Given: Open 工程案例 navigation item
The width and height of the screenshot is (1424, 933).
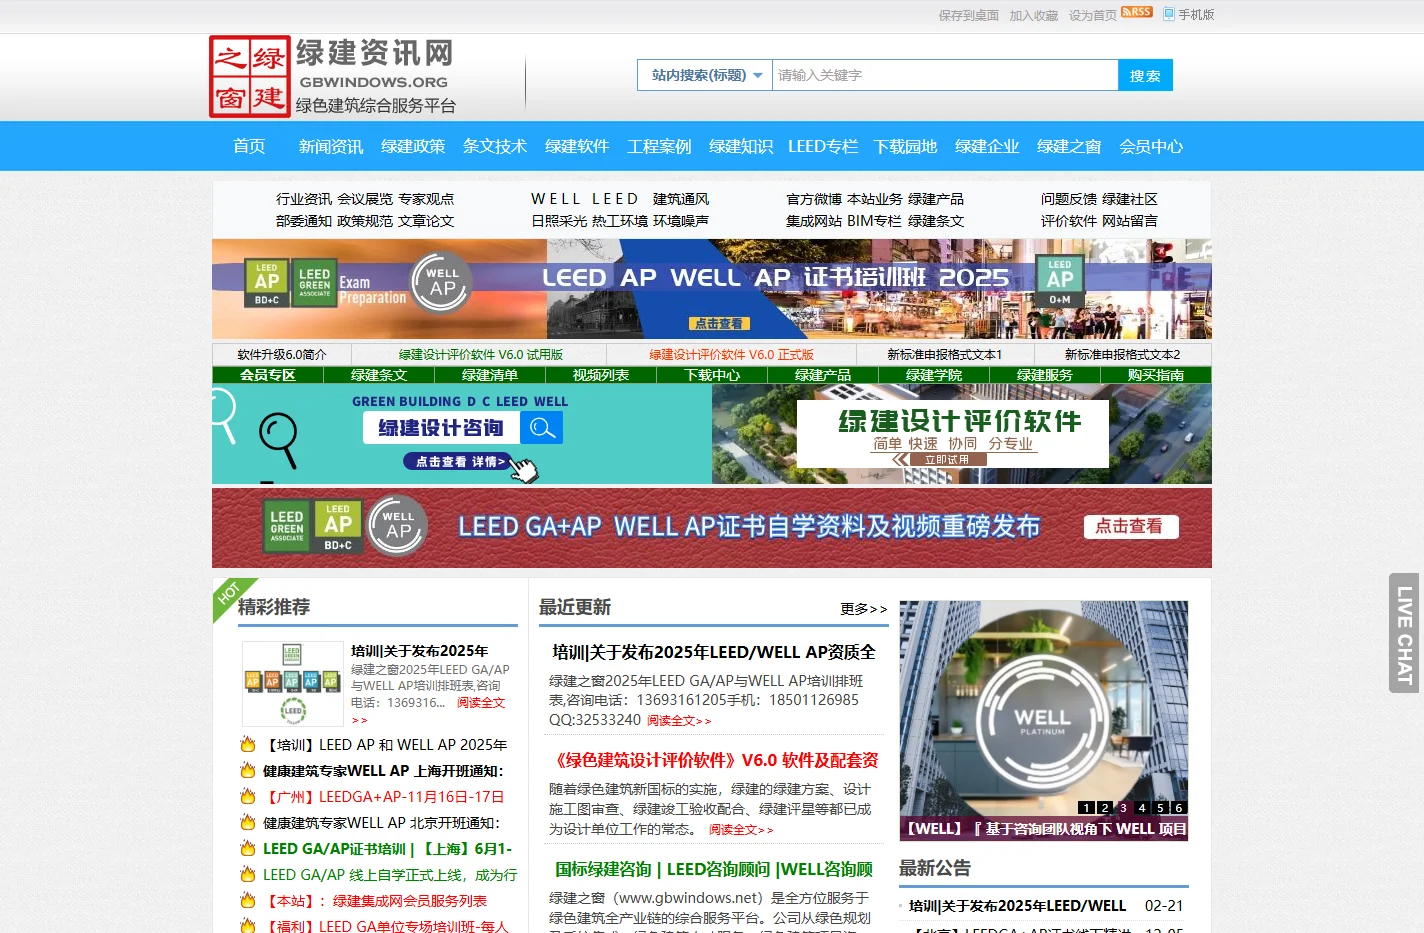Looking at the screenshot, I should point(659,146).
